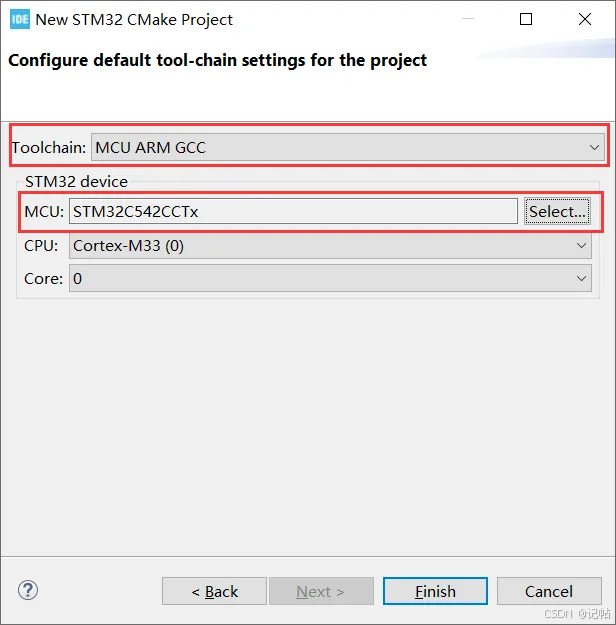Expand the CPU dropdown showing Cortex-M33 (0)
Image resolution: width=616 pixels, height=625 pixels.
click(x=330, y=246)
